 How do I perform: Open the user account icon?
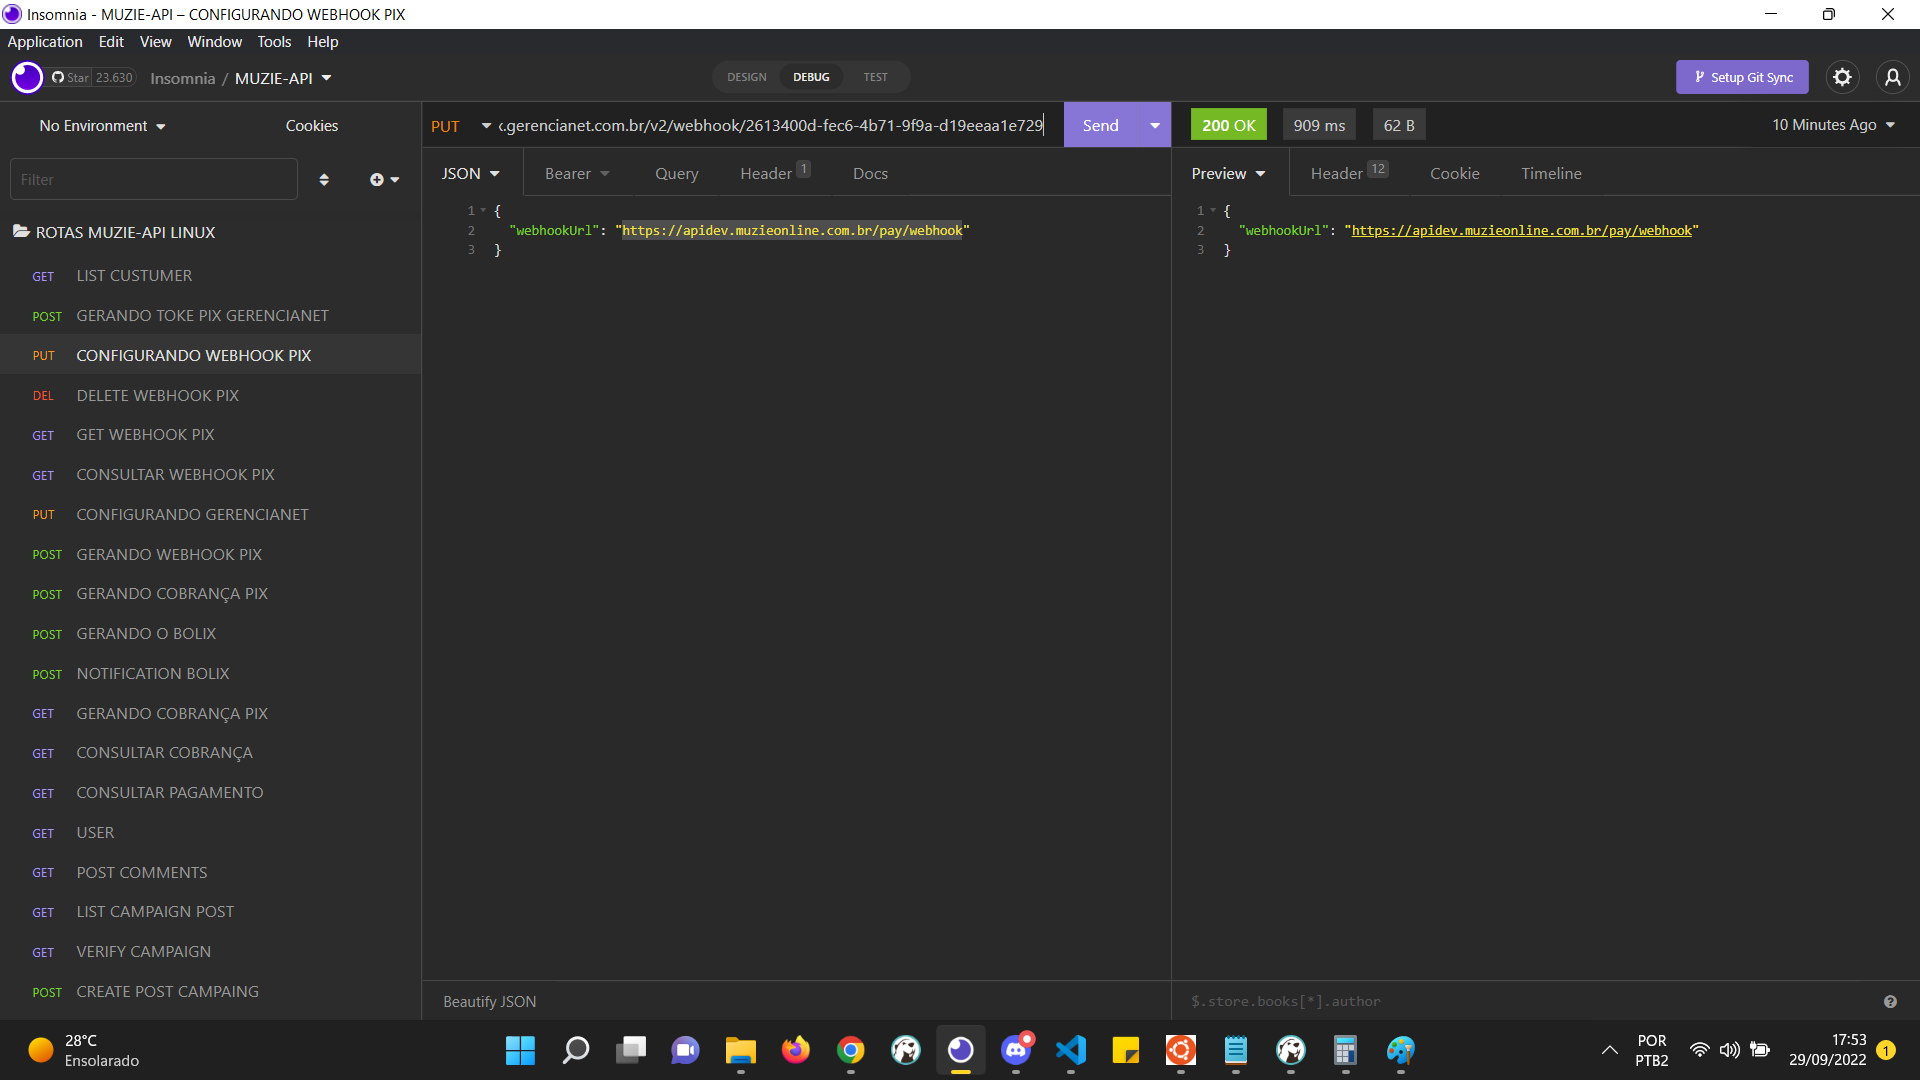point(1892,77)
